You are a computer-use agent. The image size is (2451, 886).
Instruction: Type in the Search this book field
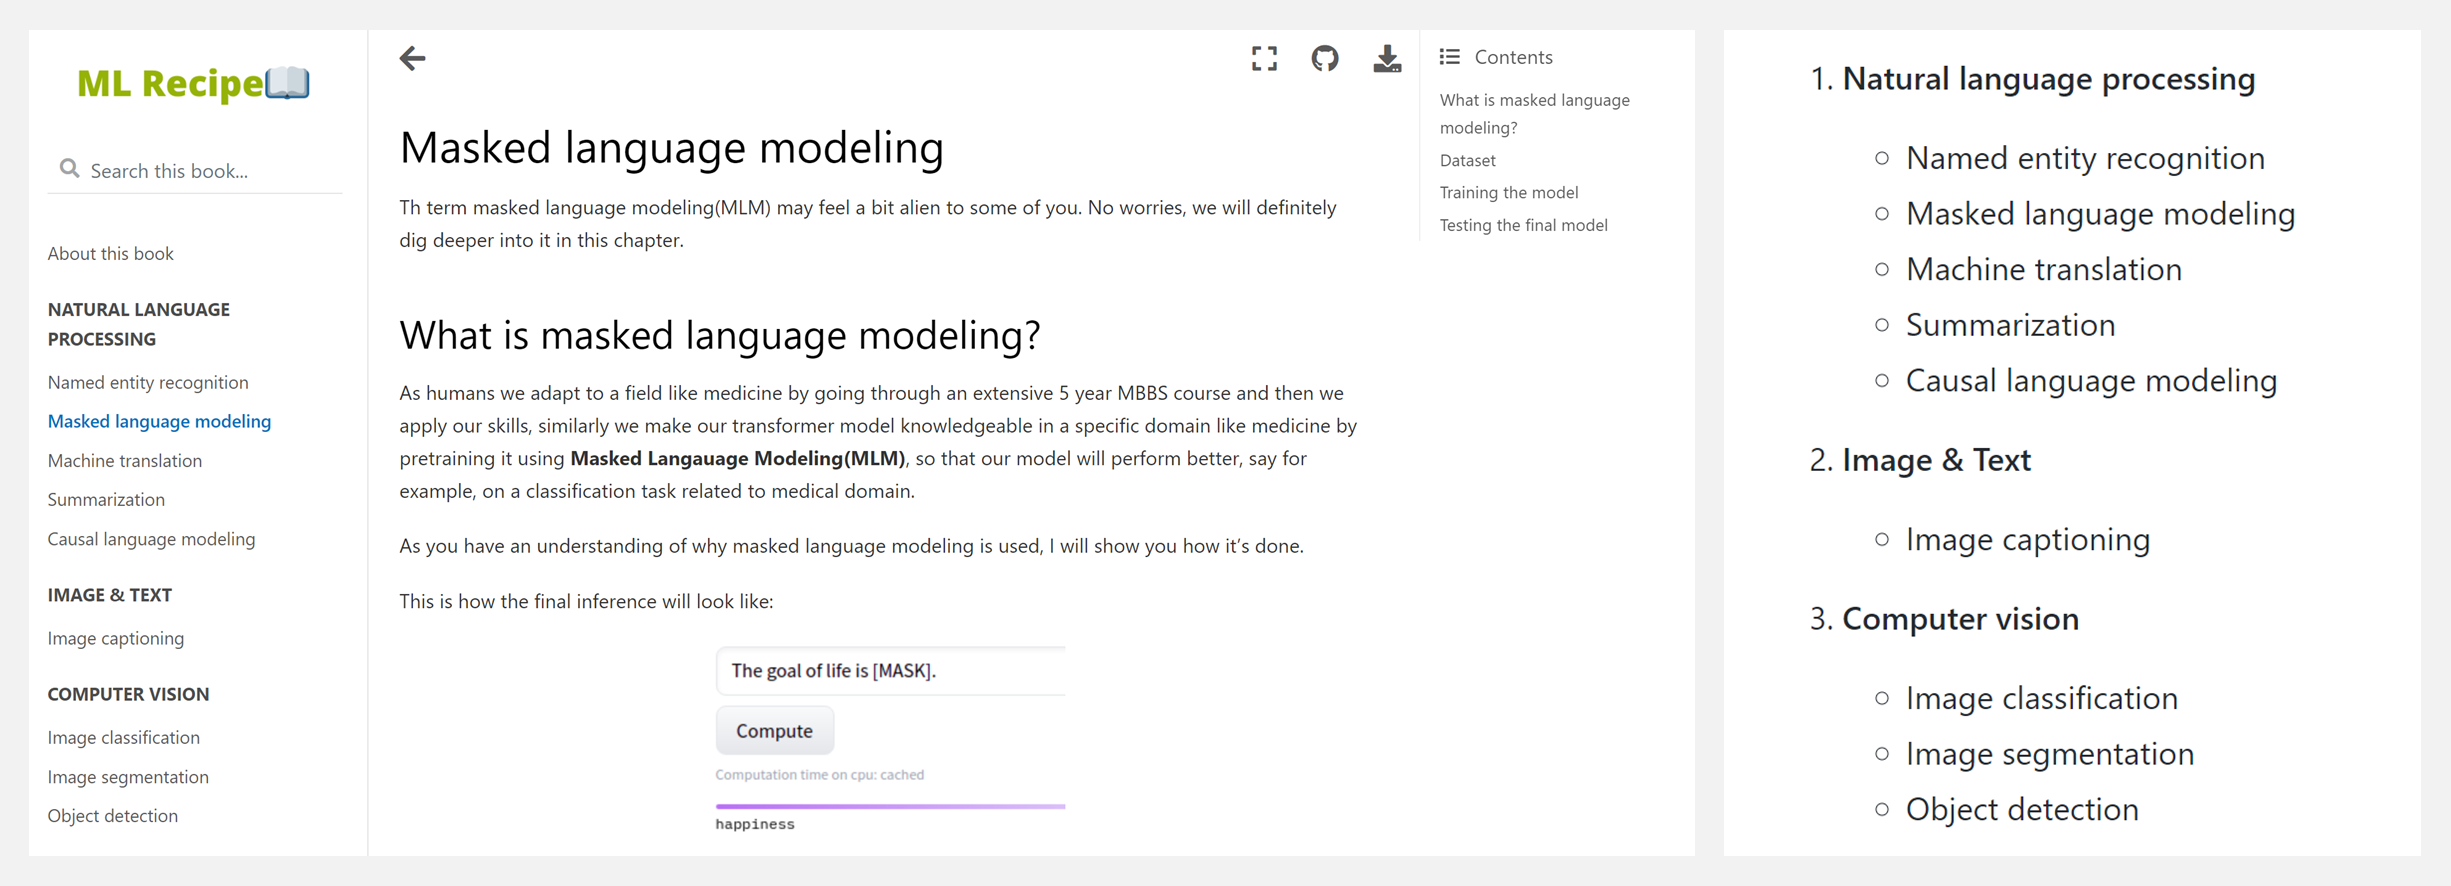[210, 171]
